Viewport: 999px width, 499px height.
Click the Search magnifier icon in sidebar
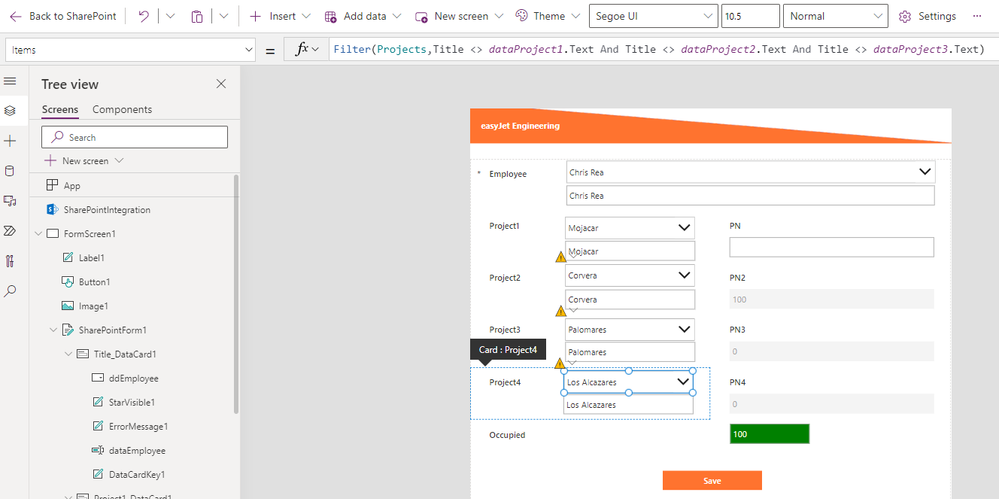point(10,291)
